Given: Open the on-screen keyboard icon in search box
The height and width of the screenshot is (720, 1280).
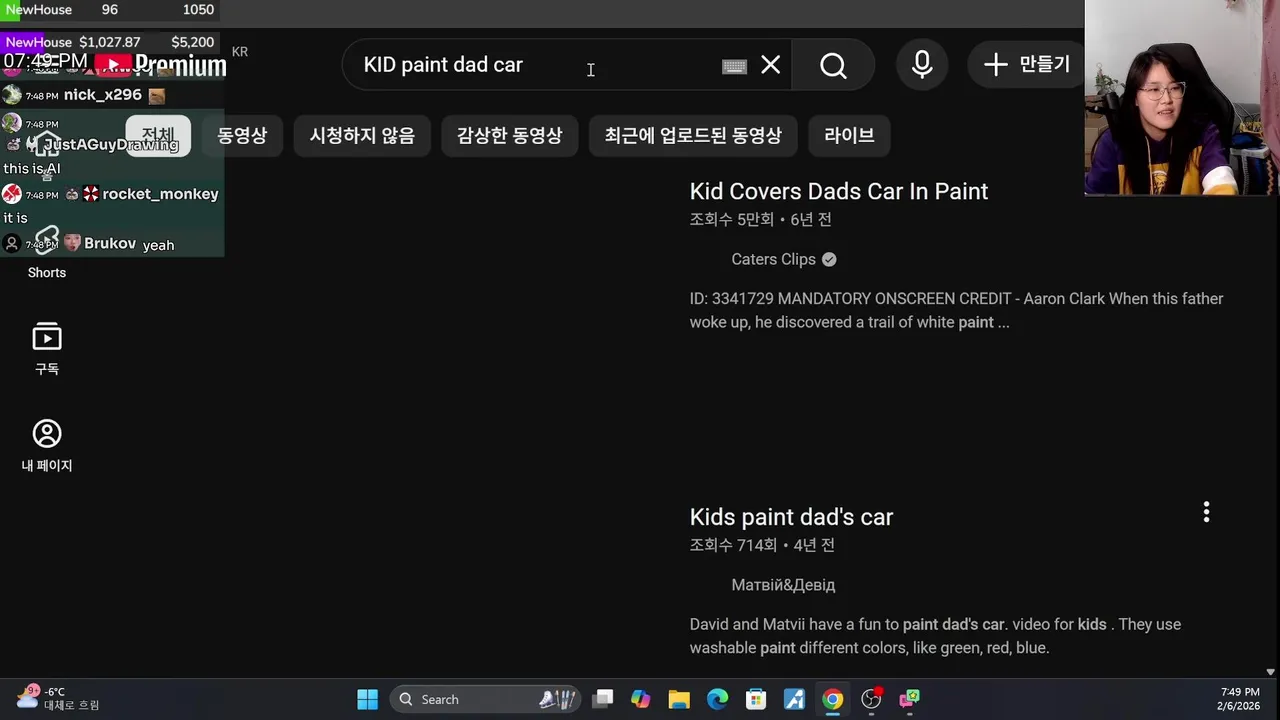Looking at the screenshot, I should click(734, 66).
